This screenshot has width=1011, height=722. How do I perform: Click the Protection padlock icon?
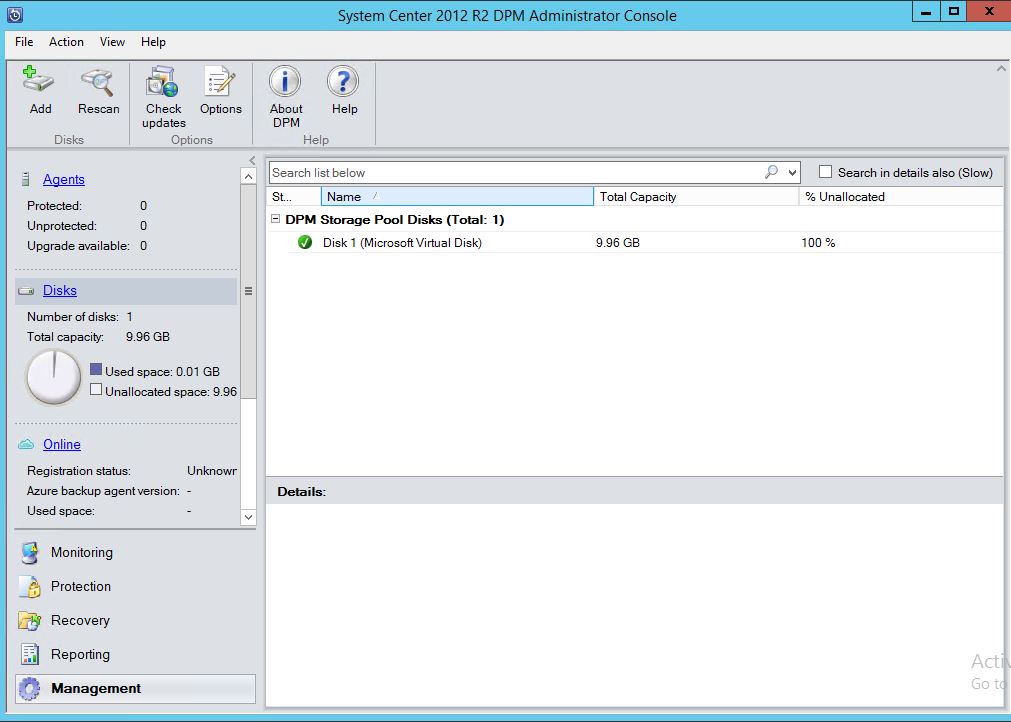pos(30,587)
